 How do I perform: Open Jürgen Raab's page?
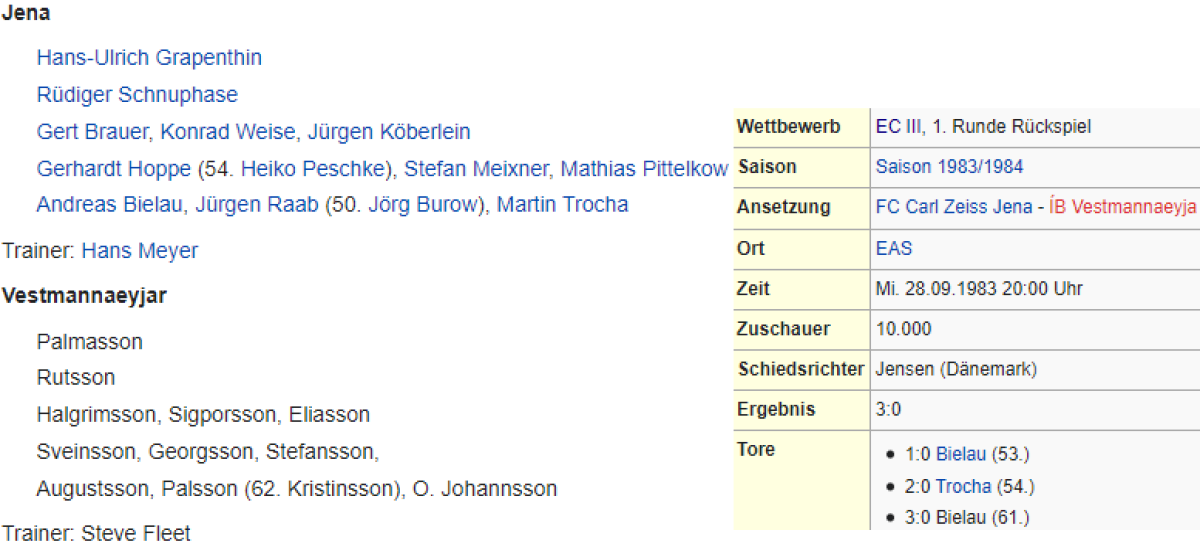pyautogui.click(x=257, y=205)
